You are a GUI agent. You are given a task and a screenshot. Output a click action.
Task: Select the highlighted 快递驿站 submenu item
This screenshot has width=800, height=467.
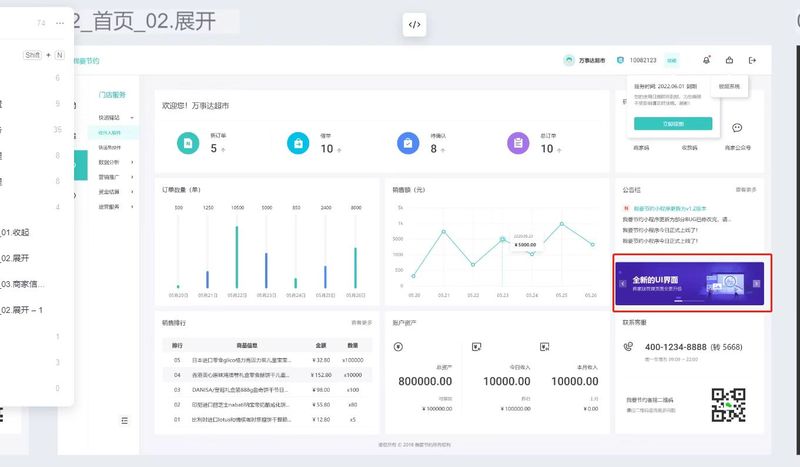pyautogui.click(x=110, y=132)
